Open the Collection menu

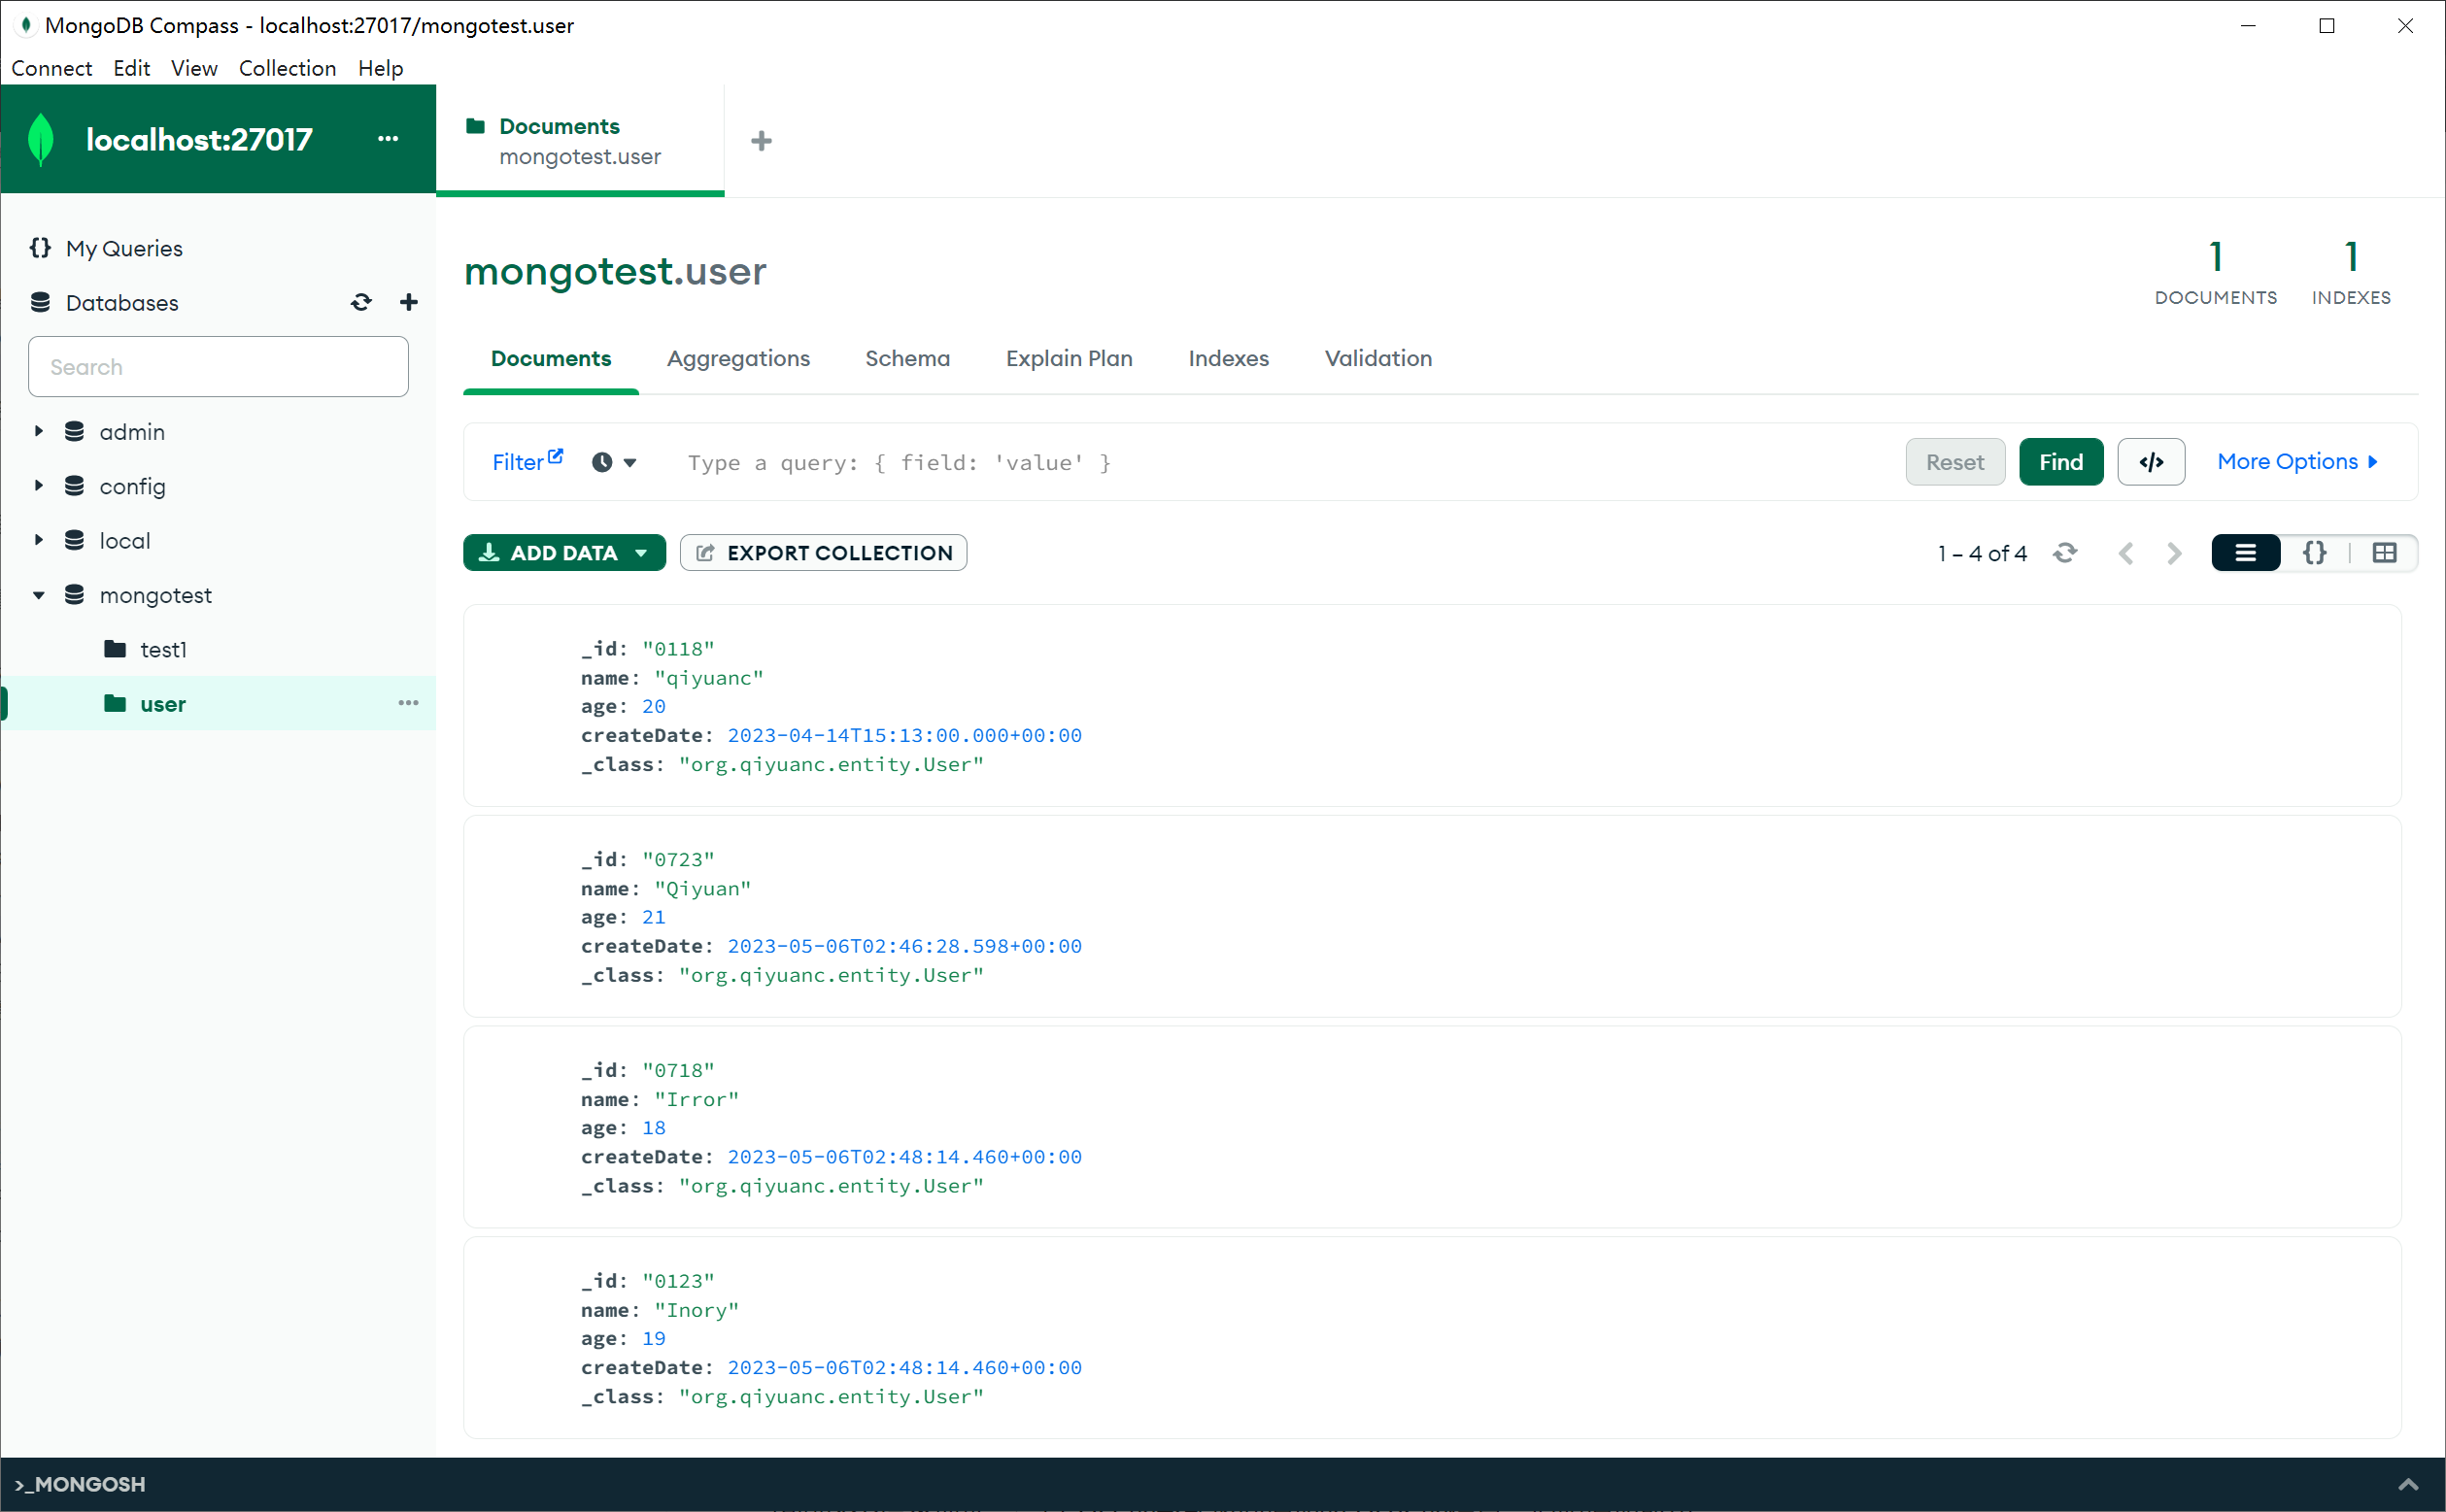(287, 68)
